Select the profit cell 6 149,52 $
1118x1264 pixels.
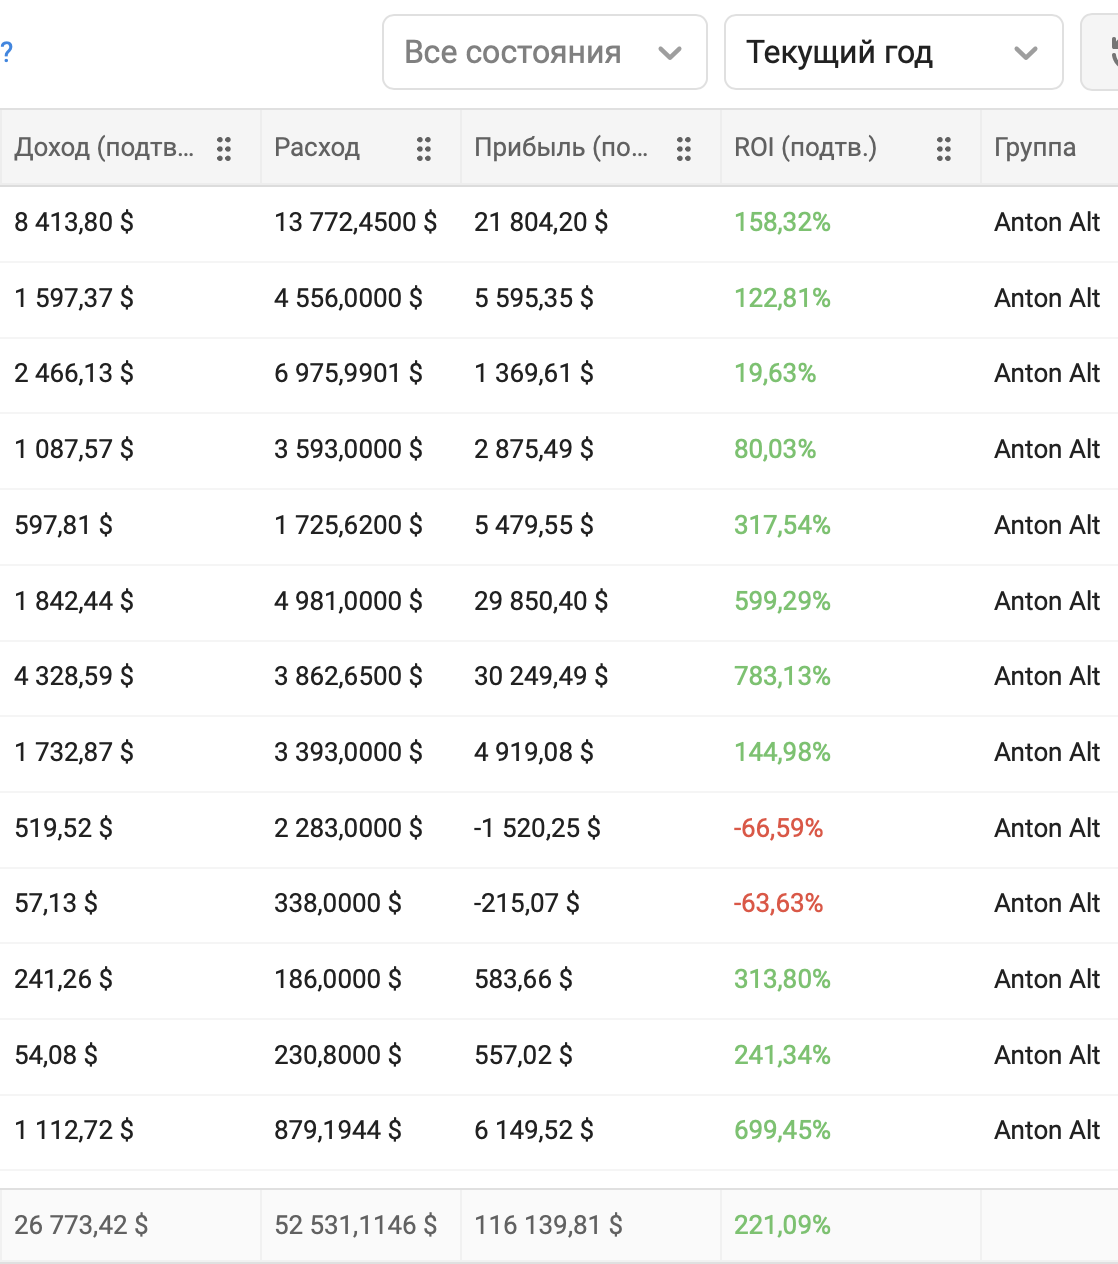[534, 1130]
